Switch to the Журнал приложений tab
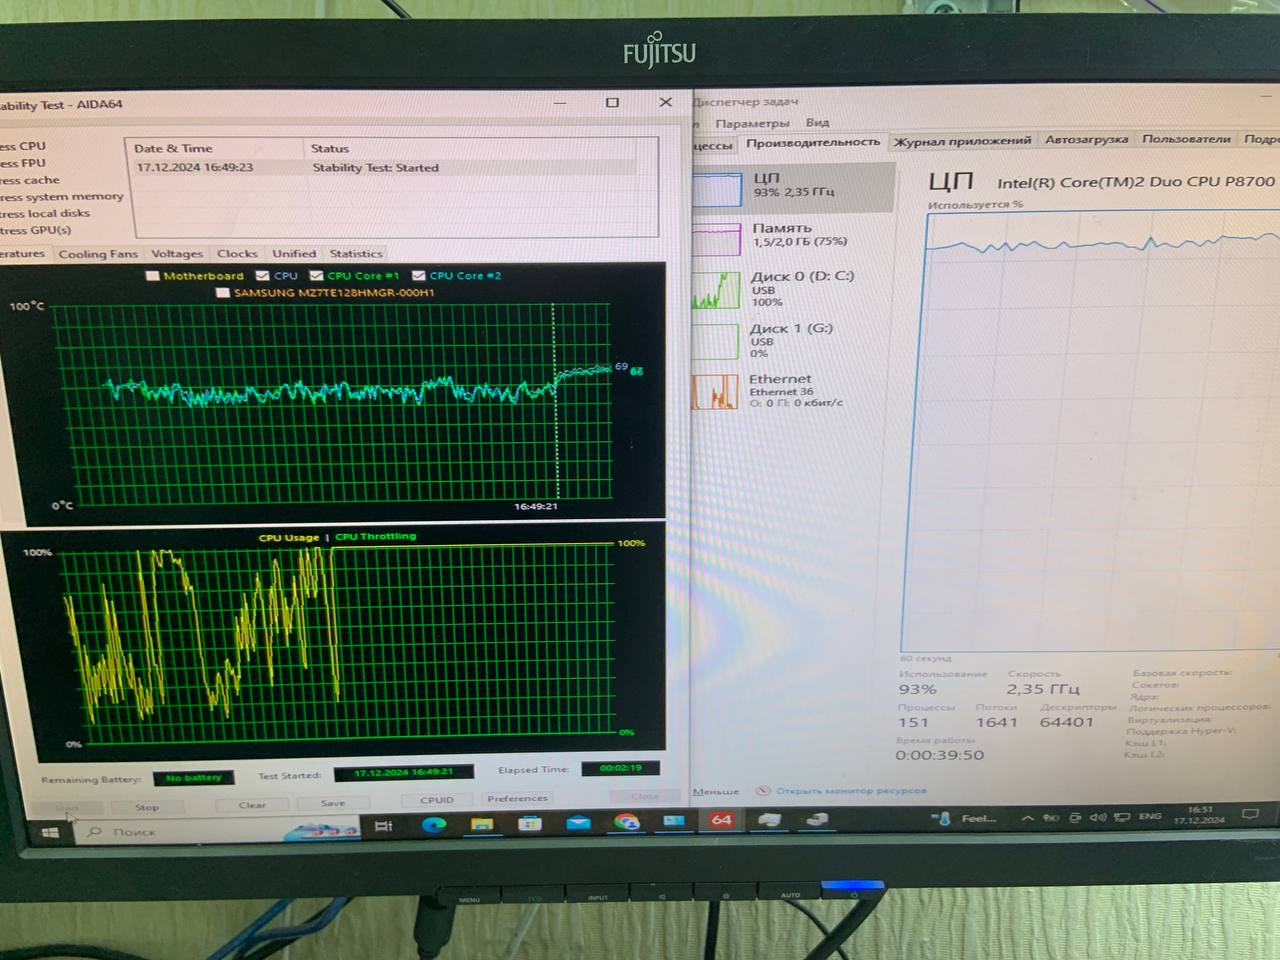Viewport: 1280px width, 960px height. point(962,141)
